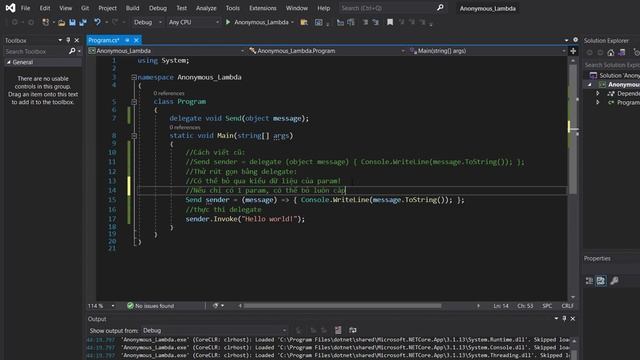Click the Redo toolbar icon

tap(115, 22)
